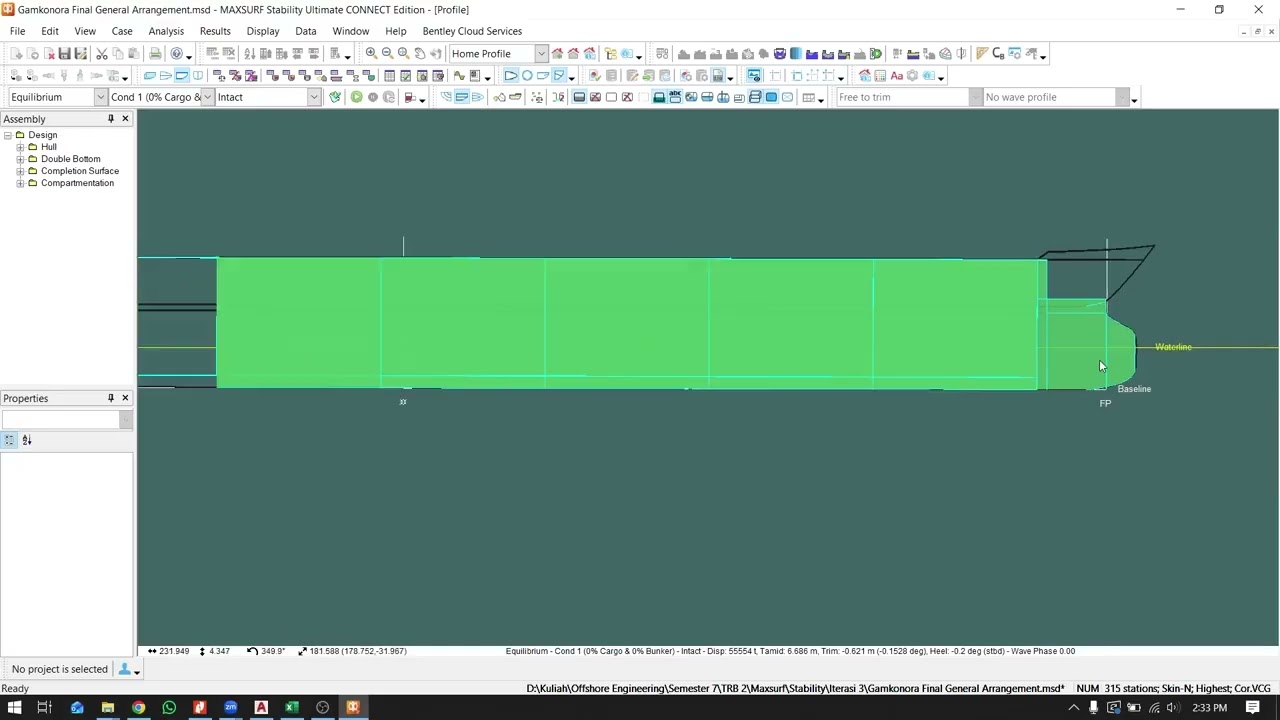Open the Results menu
The width and height of the screenshot is (1280, 720).
point(215,31)
